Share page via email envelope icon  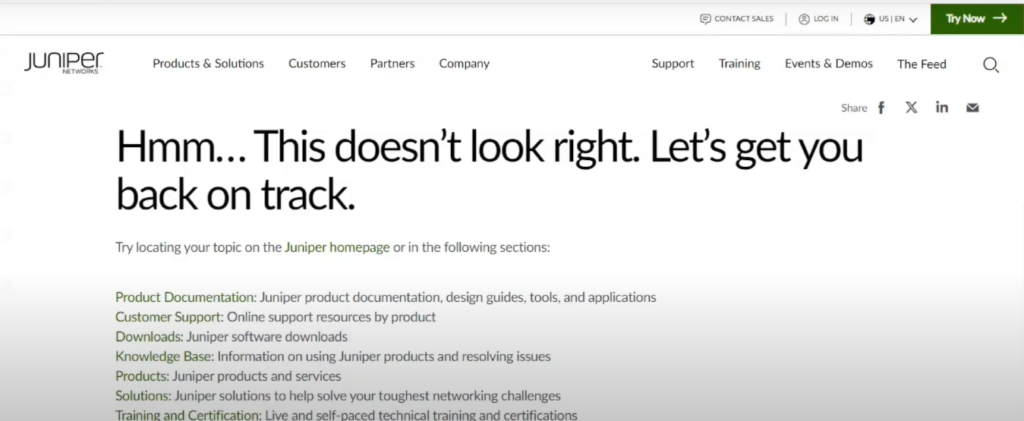pos(972,108)
